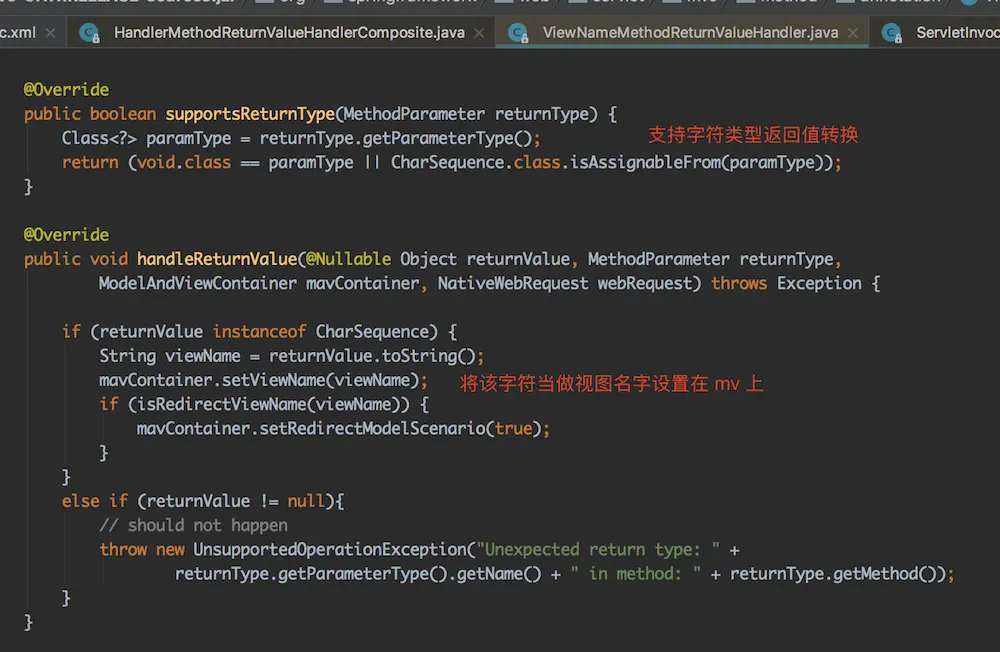
Task: Place cursor on the @Nullable annotation
Action: [348, 259]
